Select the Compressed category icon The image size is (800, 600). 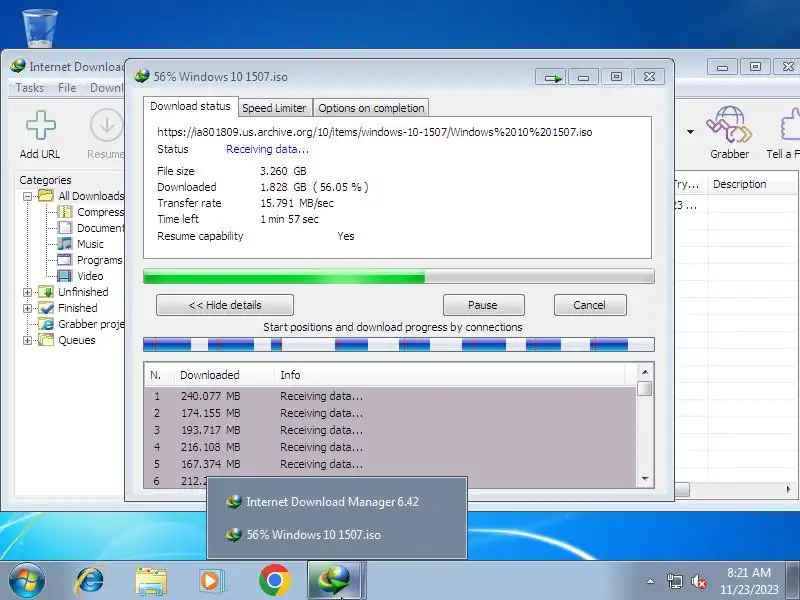(65, 212)
